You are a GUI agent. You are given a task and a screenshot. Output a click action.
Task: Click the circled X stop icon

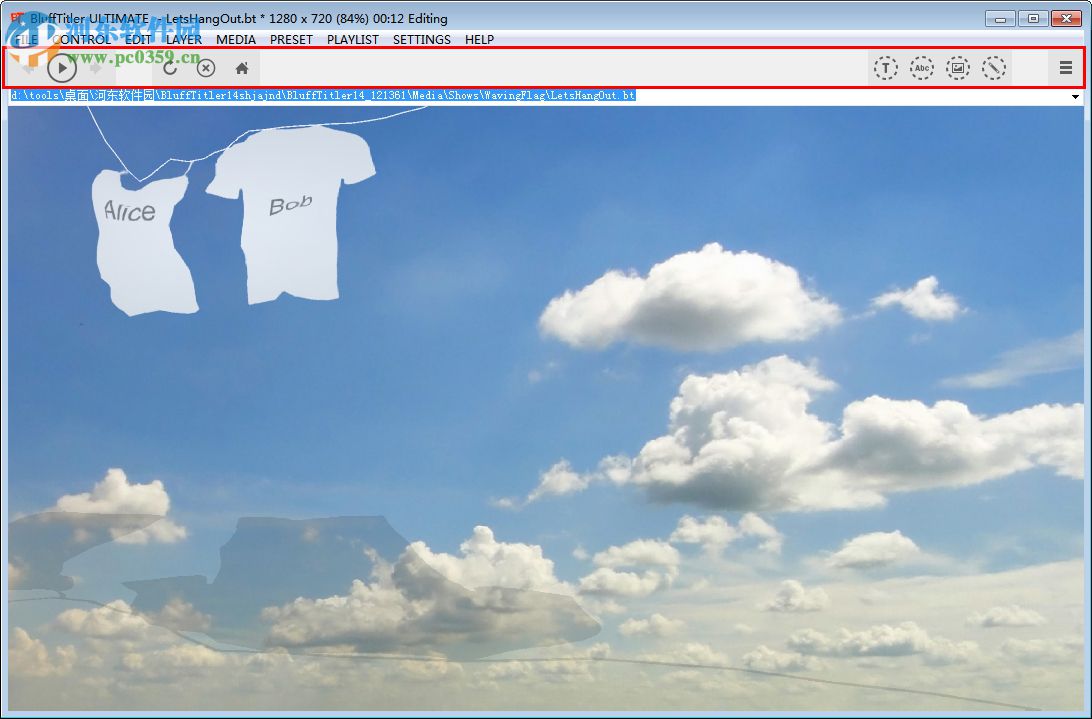(x=205, y=68)
